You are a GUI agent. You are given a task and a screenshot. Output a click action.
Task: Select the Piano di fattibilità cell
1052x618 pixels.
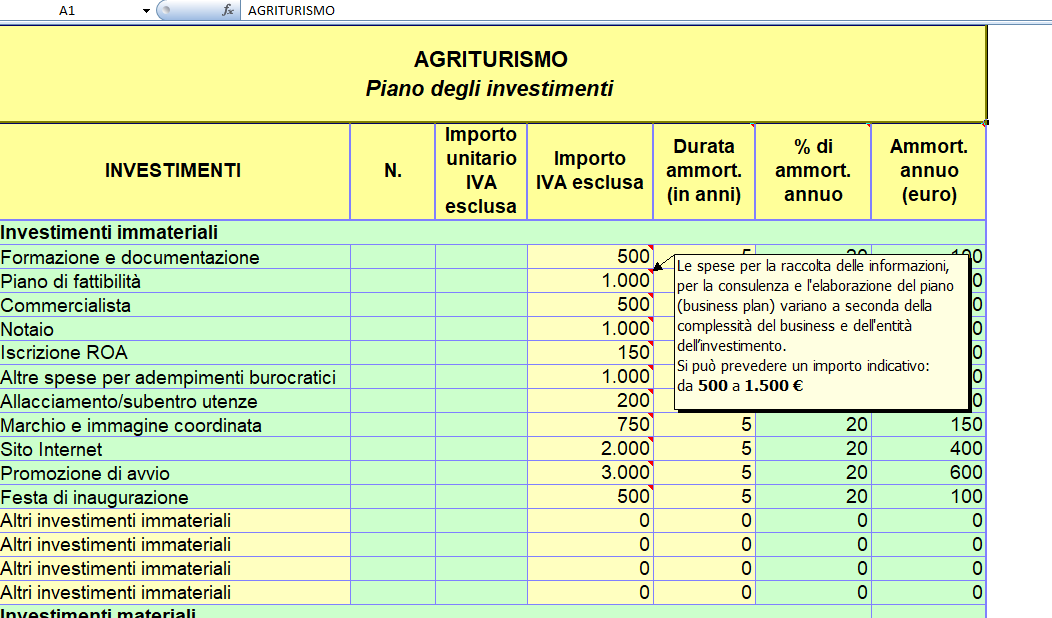(174, 281)
